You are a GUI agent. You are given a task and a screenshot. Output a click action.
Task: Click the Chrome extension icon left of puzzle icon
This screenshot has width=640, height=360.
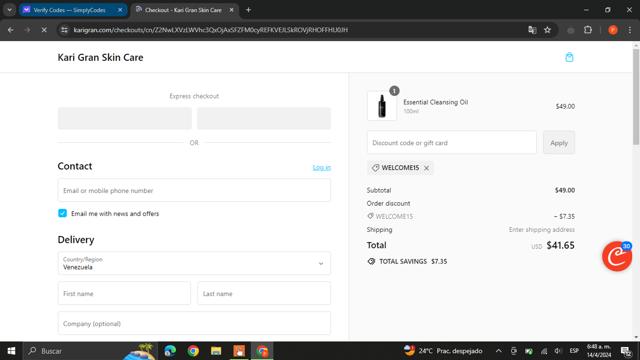coord(571,30)
